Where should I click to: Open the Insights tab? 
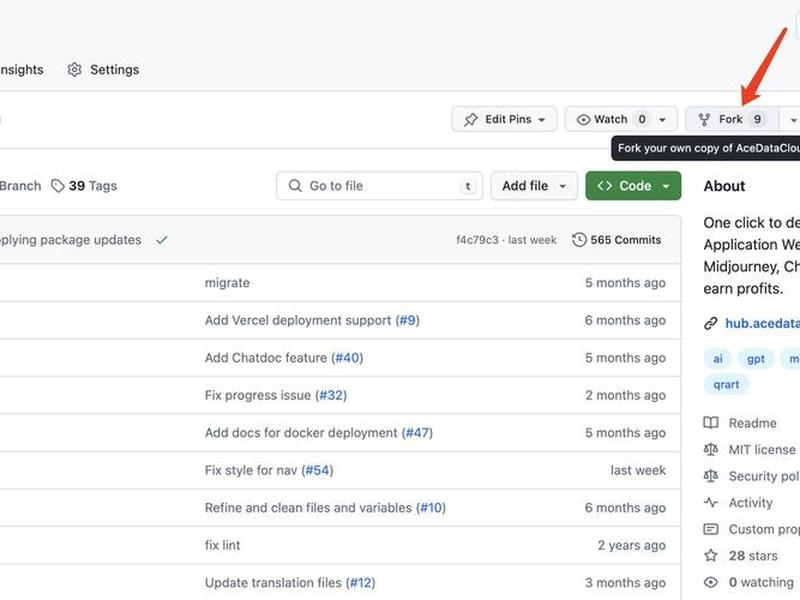pos(21,69)
